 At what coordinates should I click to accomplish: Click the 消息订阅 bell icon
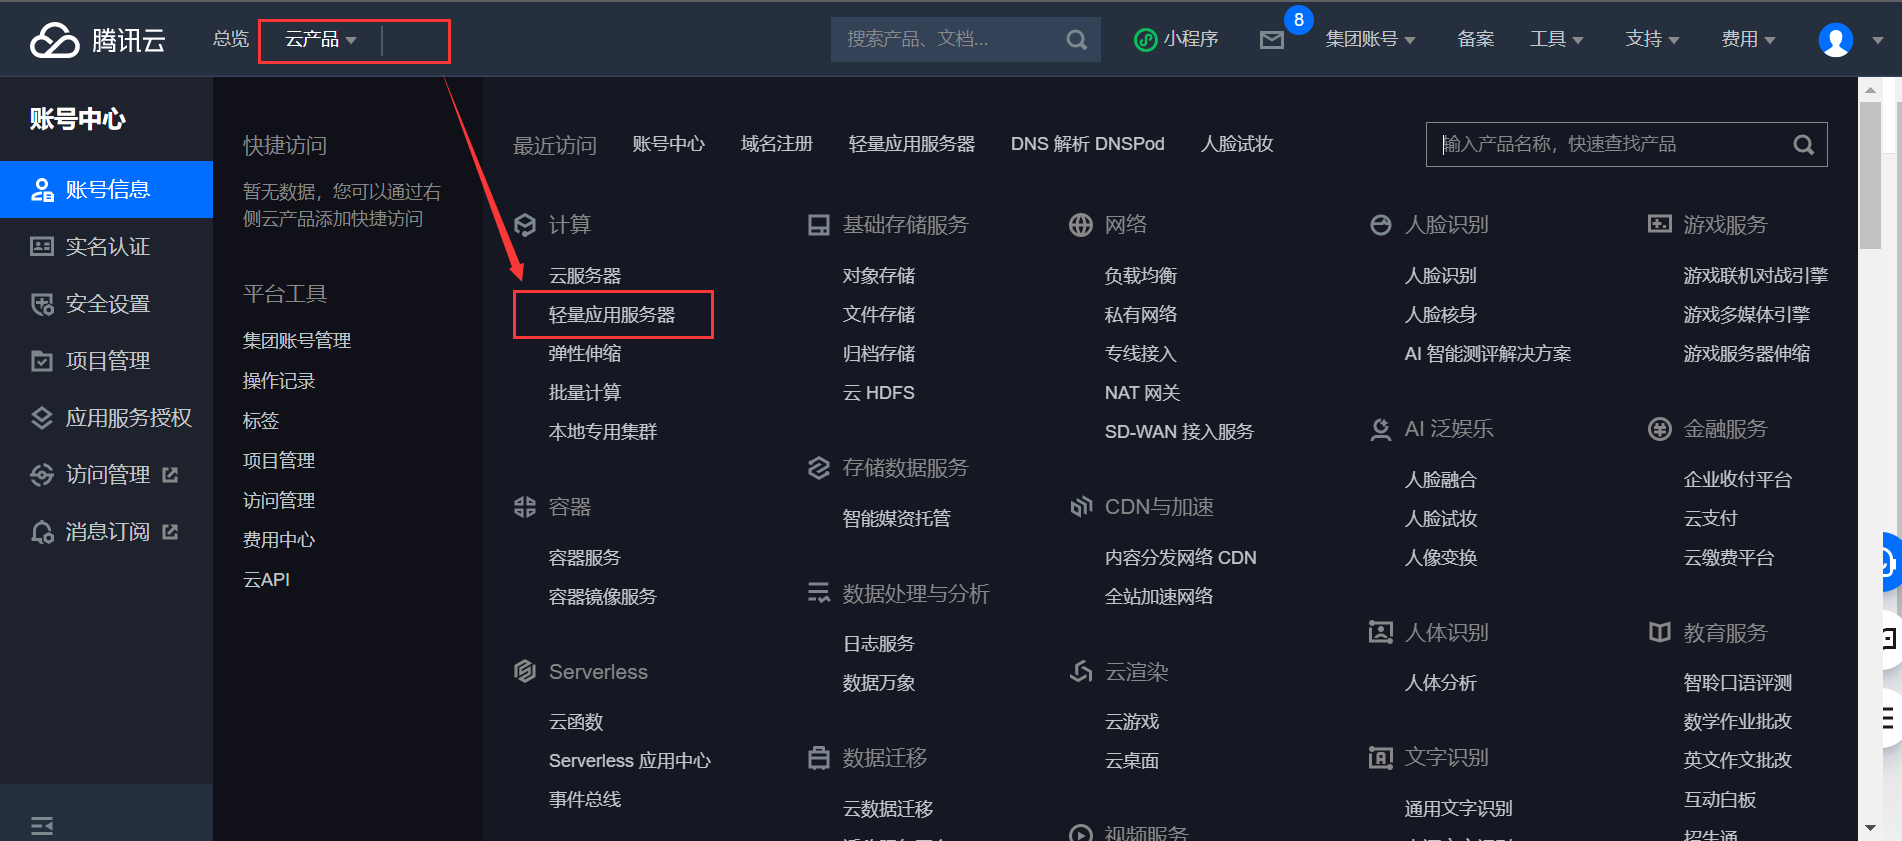click(x=42, y=532)
